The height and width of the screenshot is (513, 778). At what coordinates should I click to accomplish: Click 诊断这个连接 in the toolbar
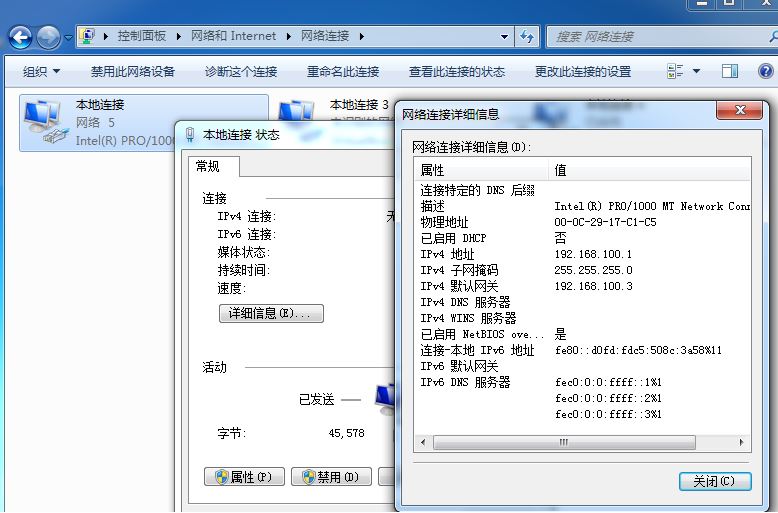[x=241, y=71]
